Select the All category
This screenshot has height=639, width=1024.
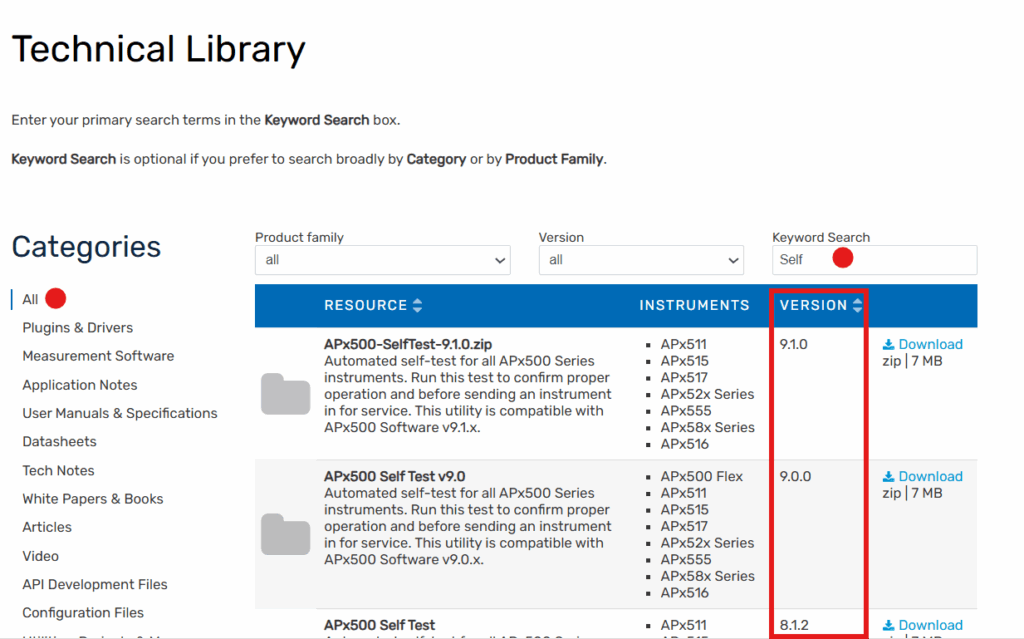click(30, 299)
